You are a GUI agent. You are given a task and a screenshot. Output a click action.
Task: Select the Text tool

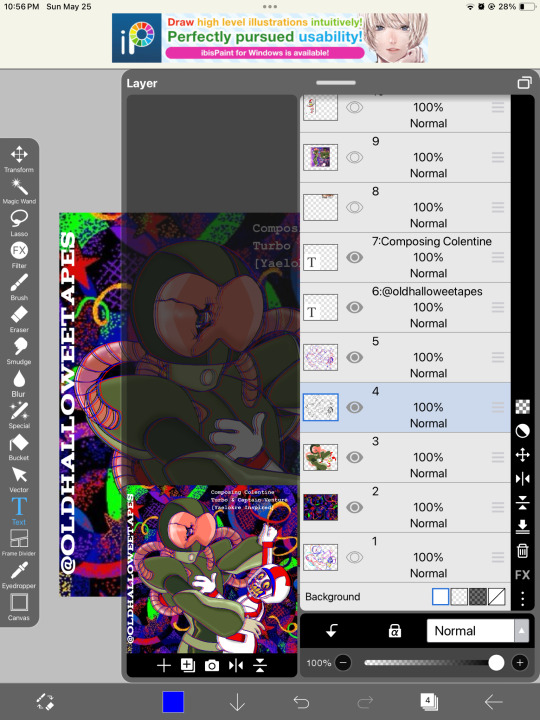[x=19, y=511]
